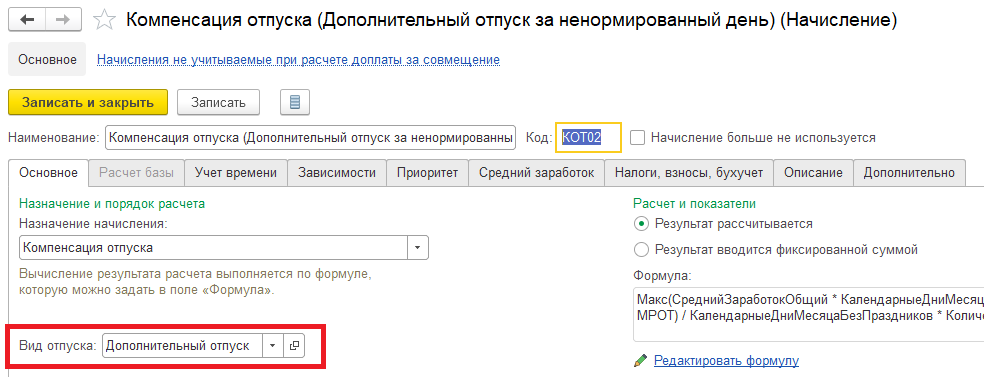Toggle Начисление больше не используется checkbox
The image size is (984, 377).
click(637, 137)
